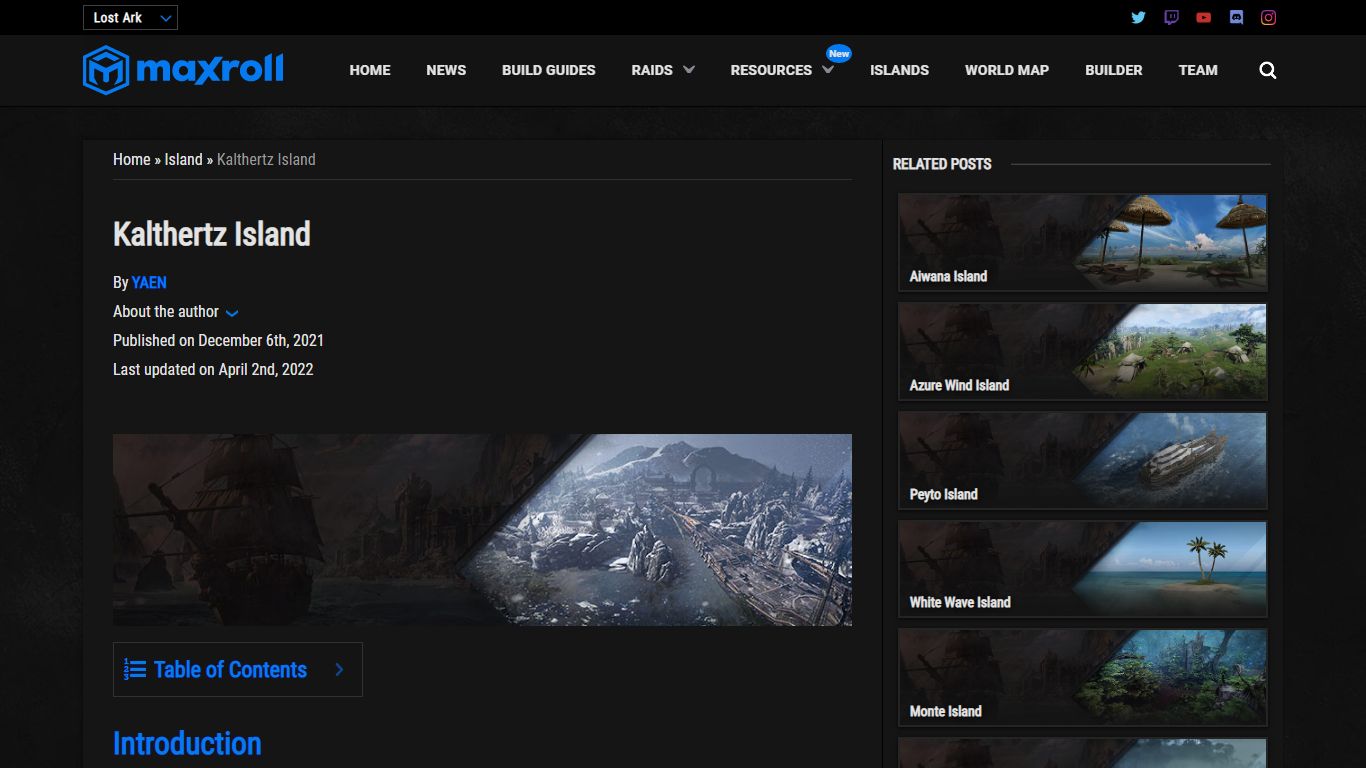This screenshot has width=1366, height=768.
Task: Go to the Home nav item
Action: [370, 70]
